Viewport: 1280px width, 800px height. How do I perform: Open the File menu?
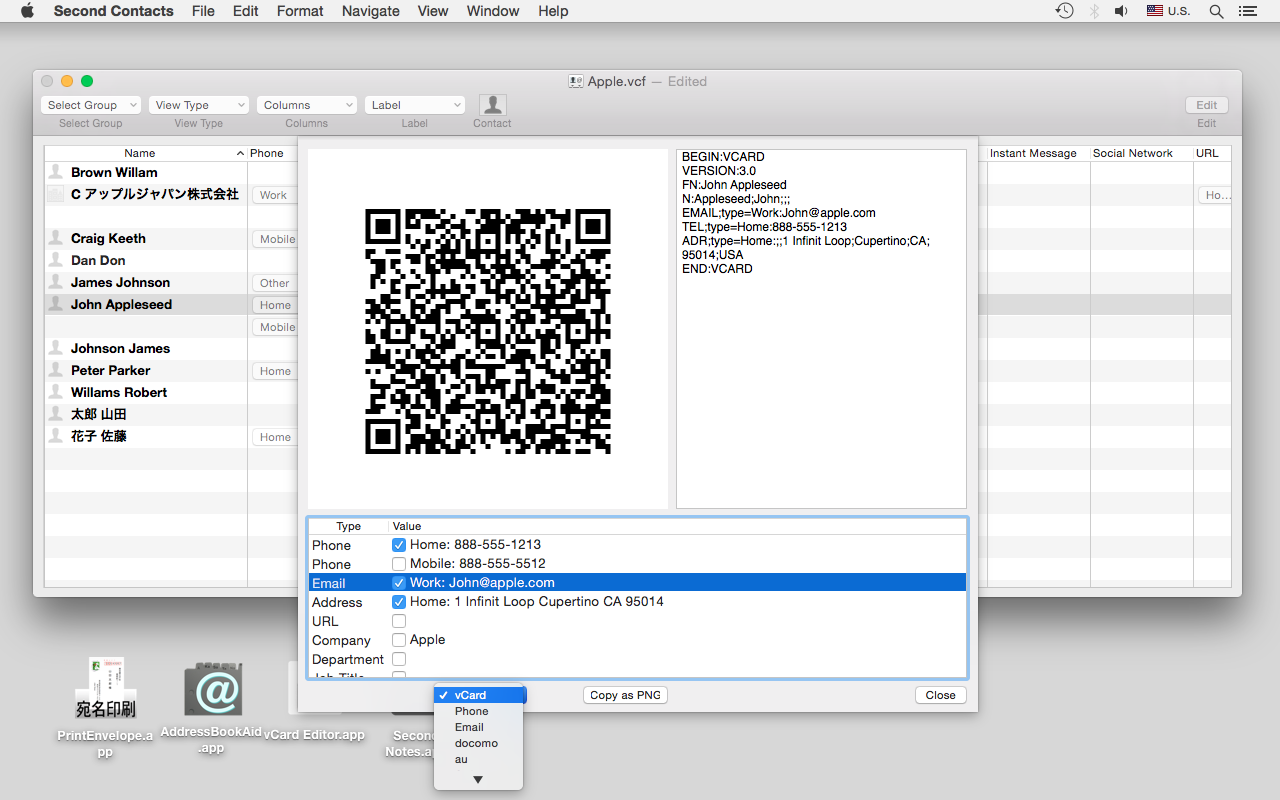coord(203,11)
